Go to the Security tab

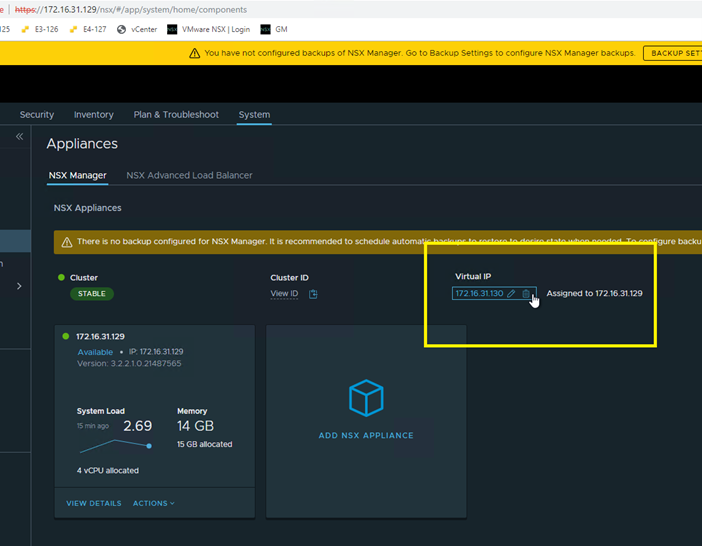point(37,115)
